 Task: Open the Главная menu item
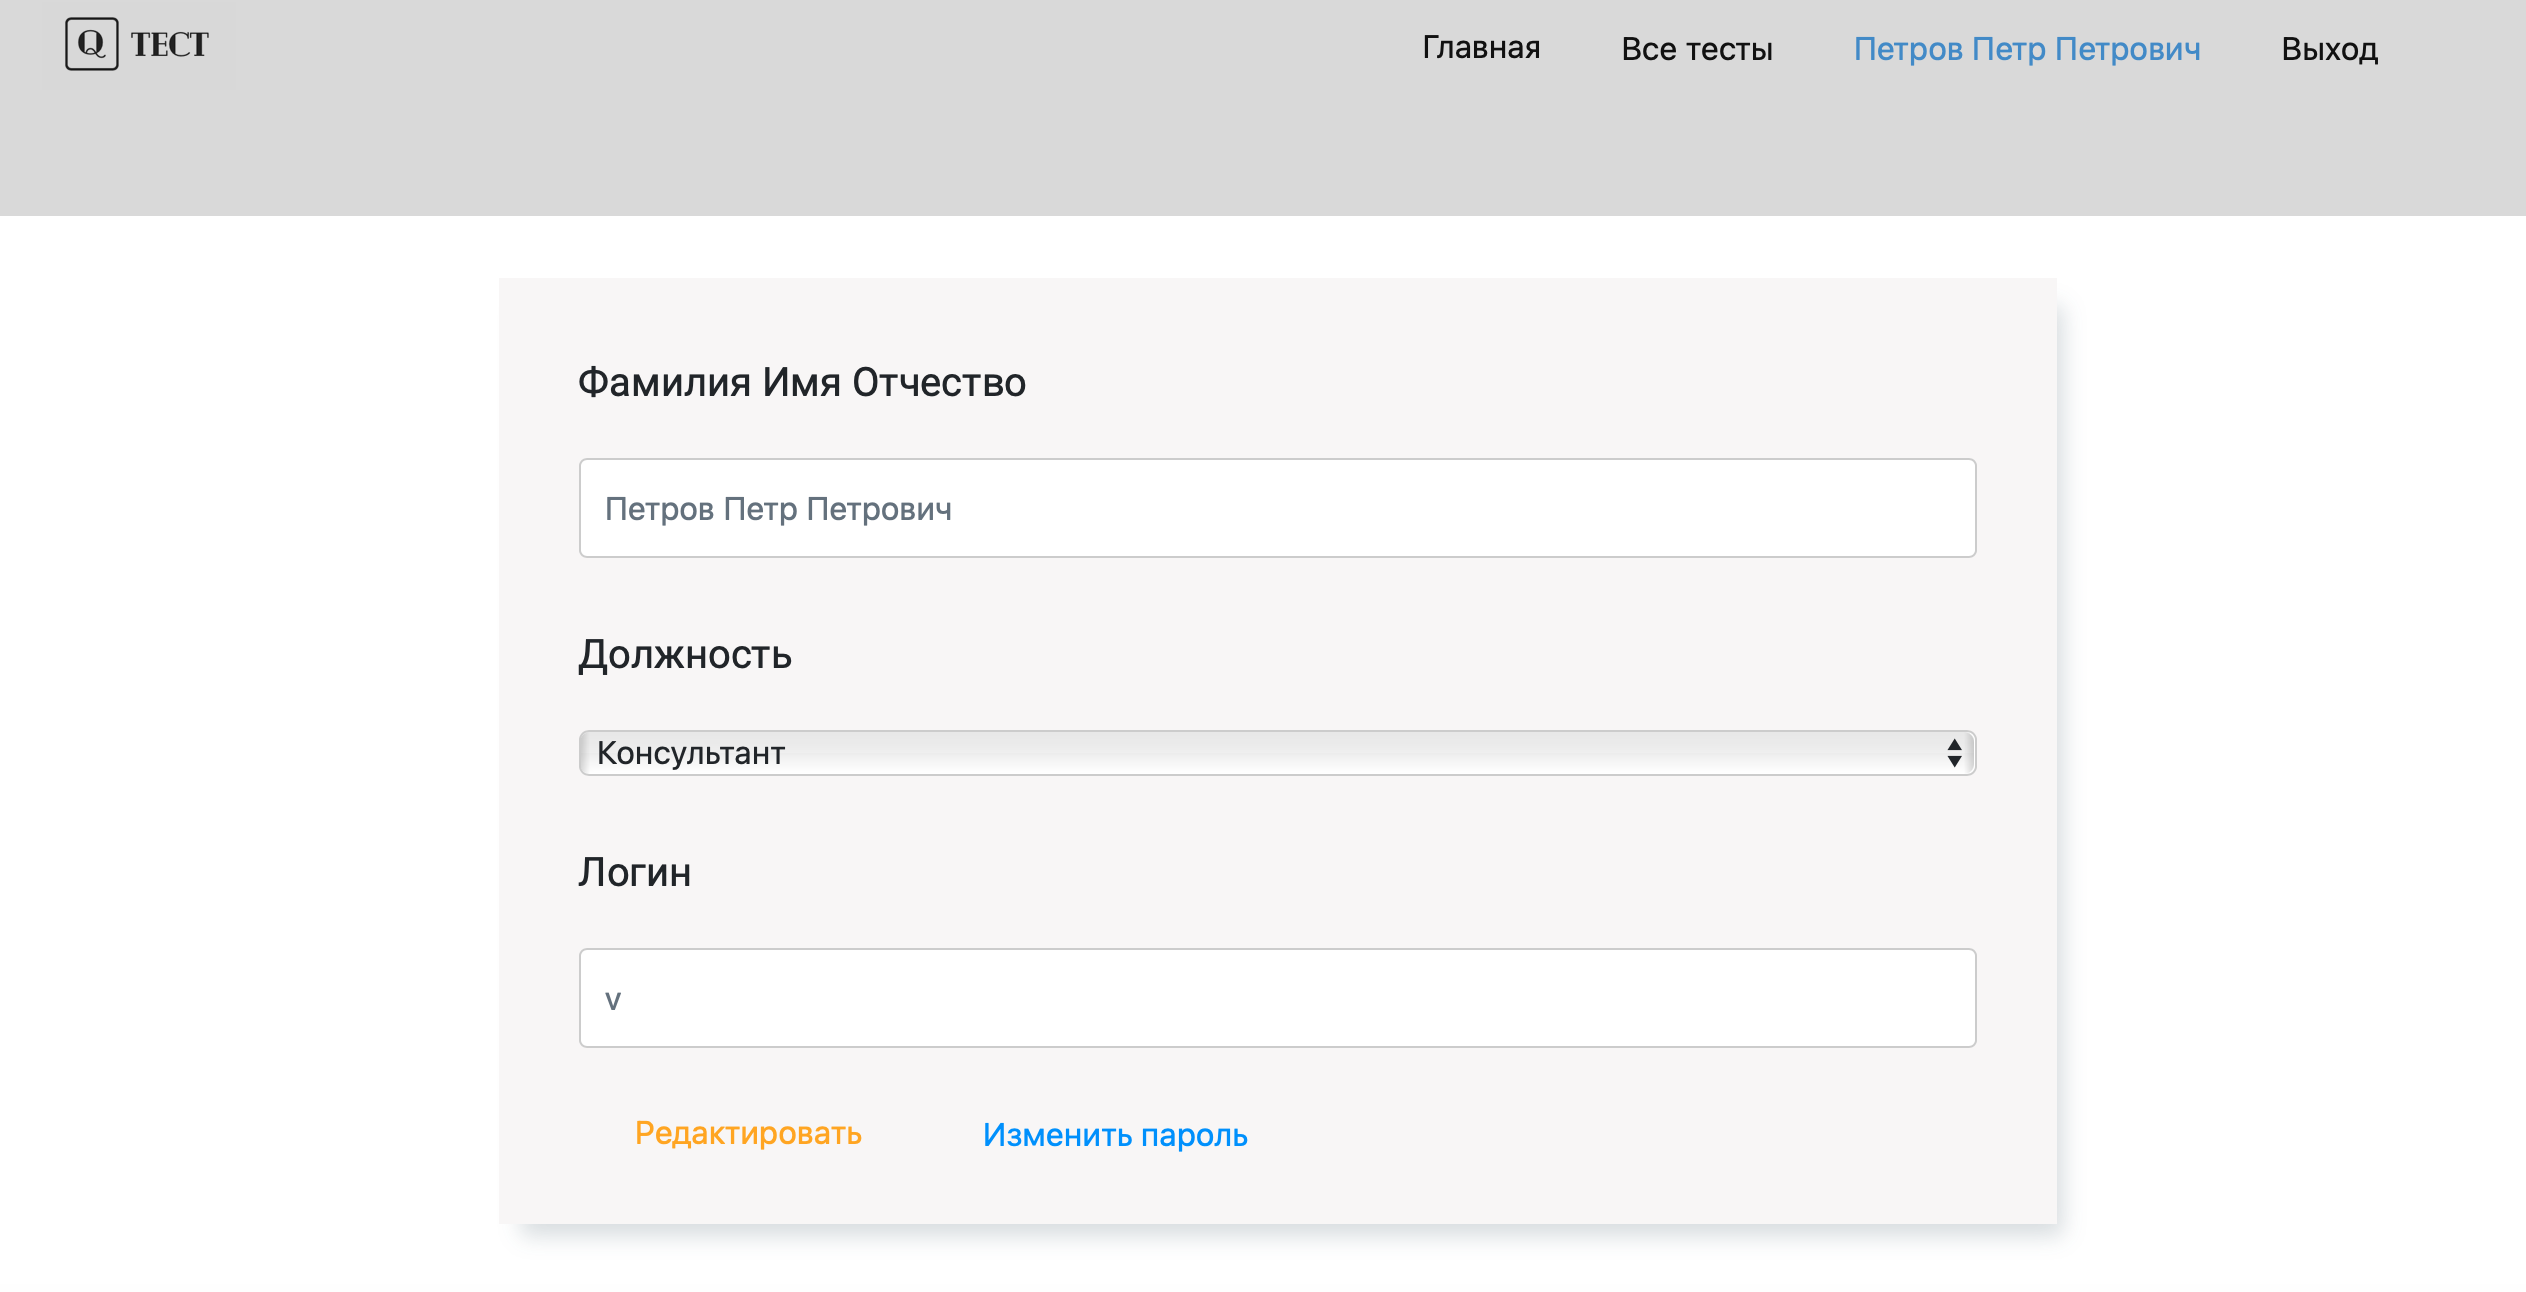click(1481, 48)
